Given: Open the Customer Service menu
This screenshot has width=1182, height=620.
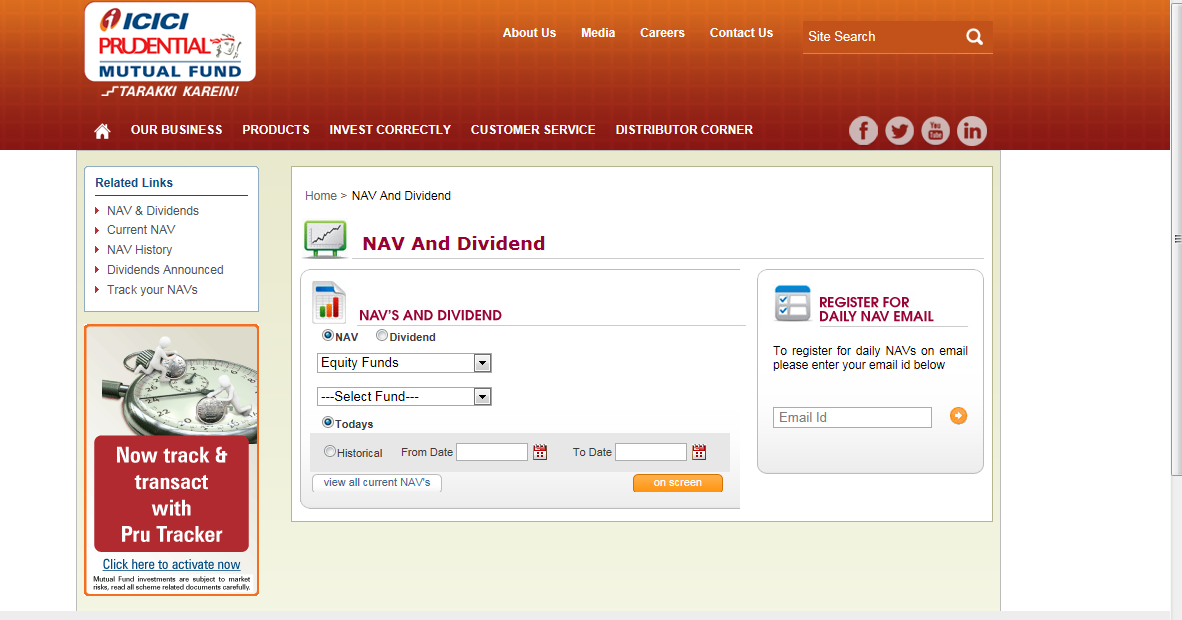Looking at the screenshot, I should [x=533, y=130].
